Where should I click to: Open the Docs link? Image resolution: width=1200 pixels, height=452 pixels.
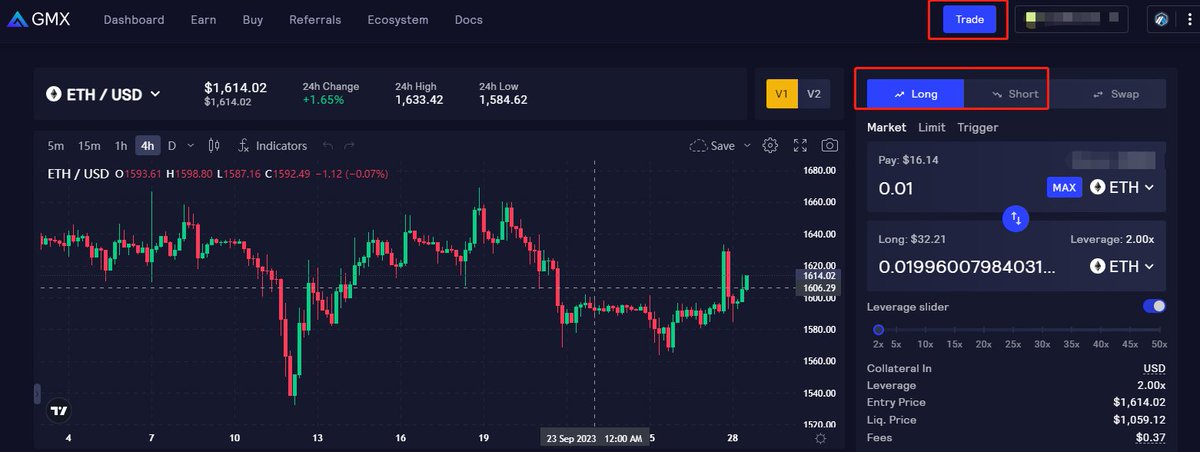pos(468,20)
